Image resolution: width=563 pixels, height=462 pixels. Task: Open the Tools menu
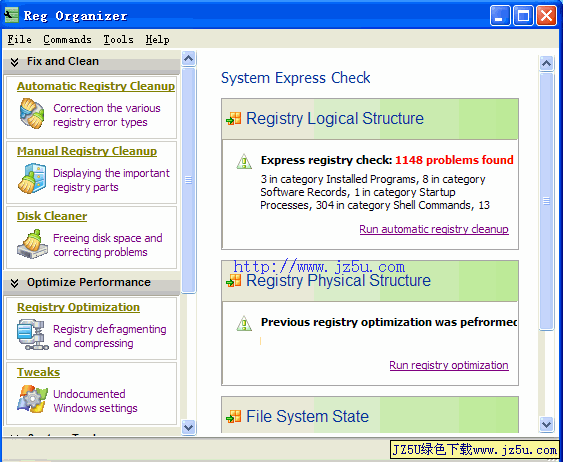coord(118,39)
